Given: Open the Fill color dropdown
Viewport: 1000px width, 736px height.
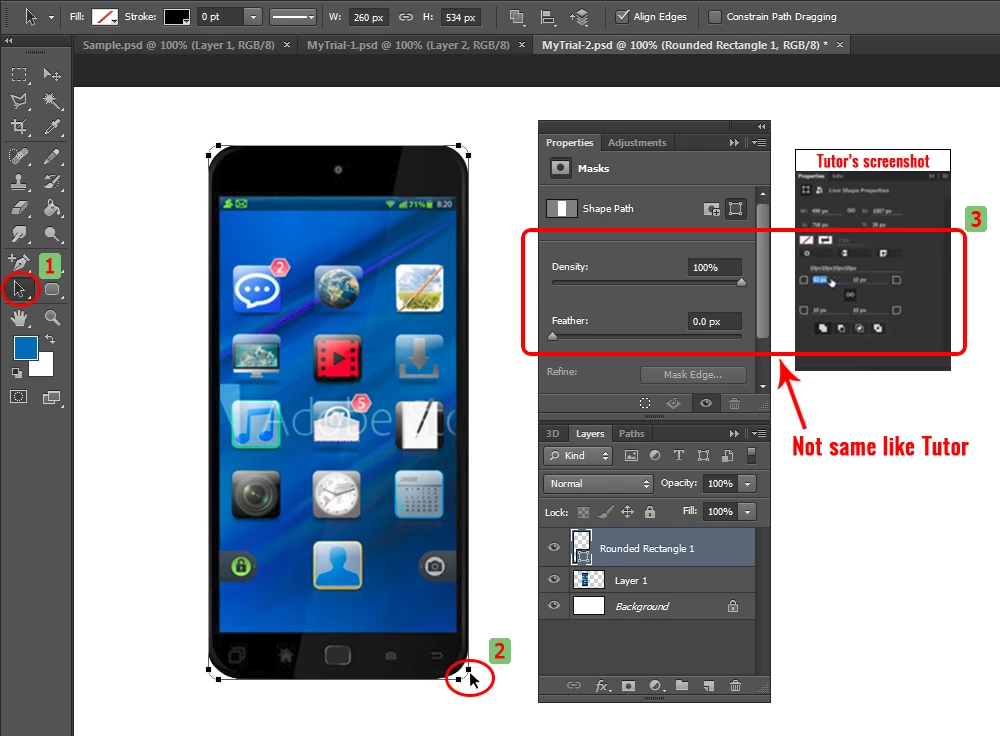Looking at the screenshot, I should [105, 17].
